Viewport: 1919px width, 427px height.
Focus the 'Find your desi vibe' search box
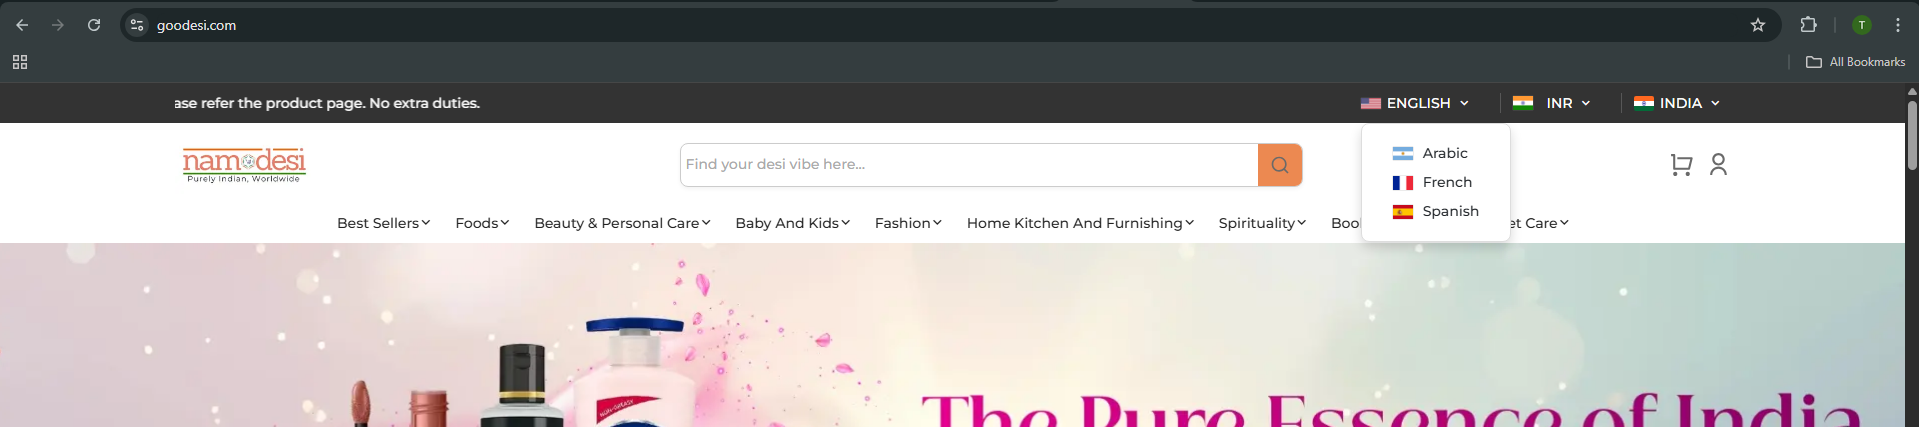coord(968,165)
